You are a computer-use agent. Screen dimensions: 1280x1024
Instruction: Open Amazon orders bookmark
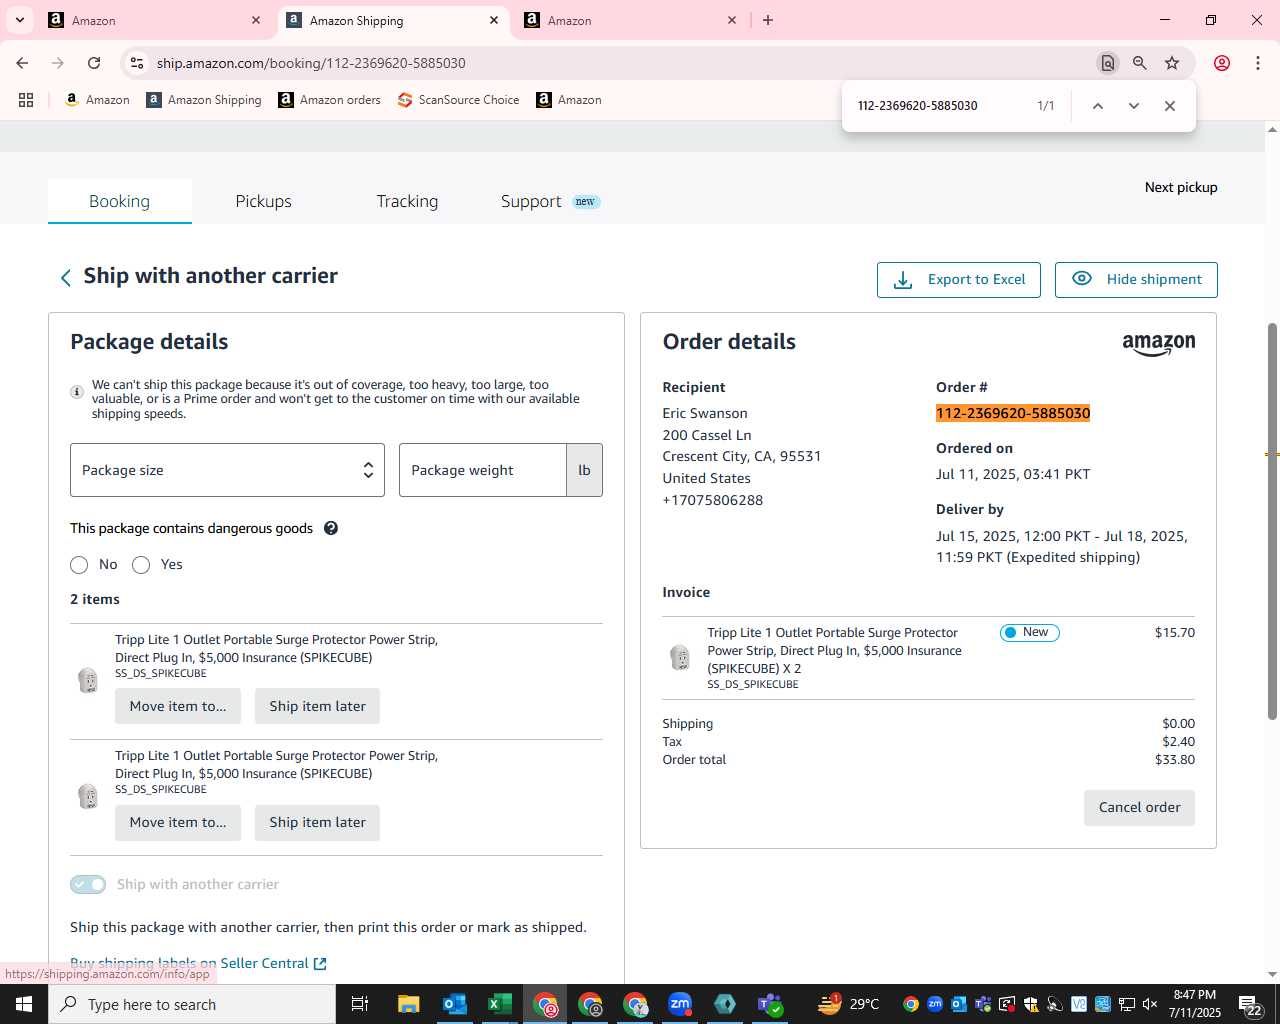tap(330, 100)
